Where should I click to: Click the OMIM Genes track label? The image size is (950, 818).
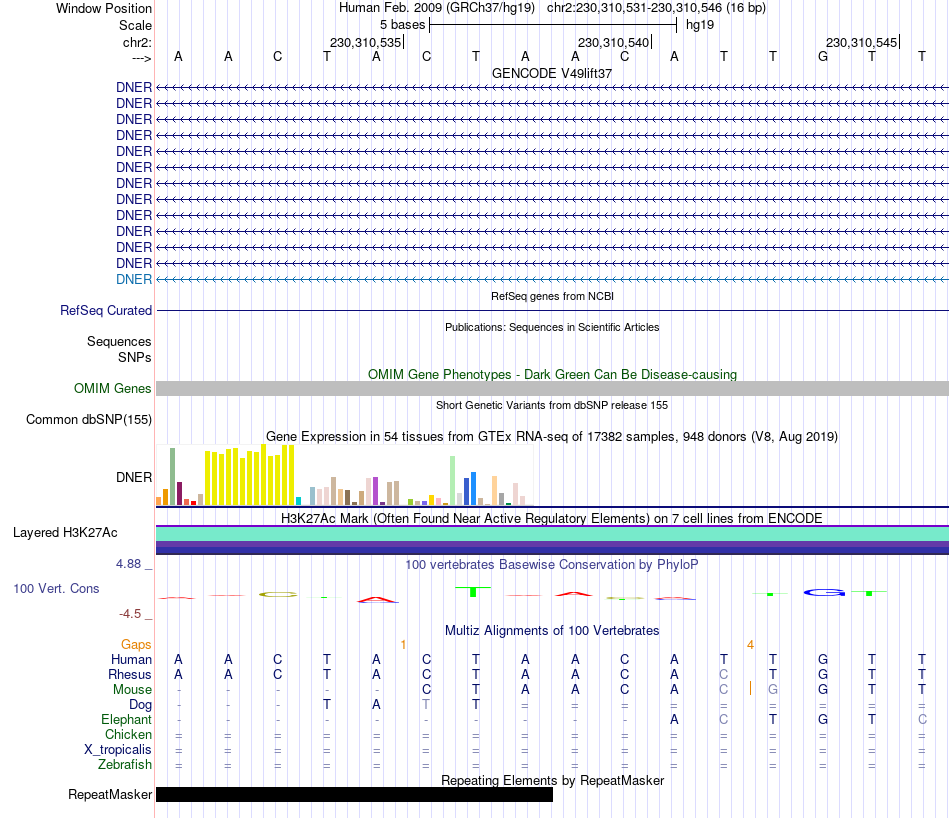(113, 388)
